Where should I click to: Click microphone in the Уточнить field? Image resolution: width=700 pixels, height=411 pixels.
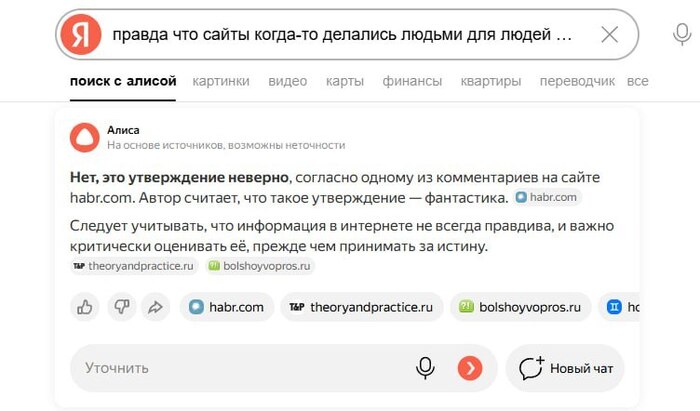tap(426, 368)
